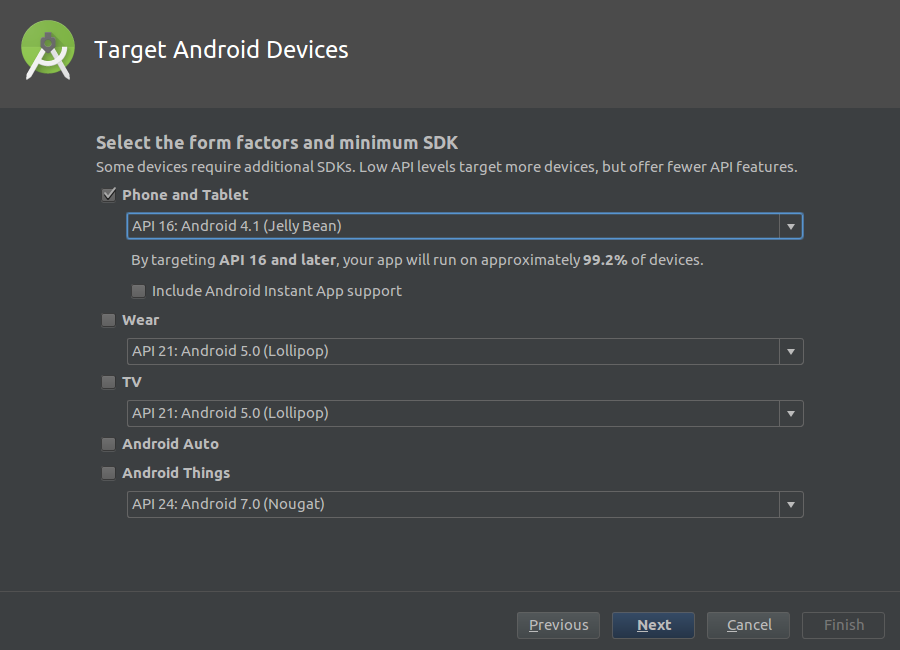Go to the Next wizard step

[x=653, y=625]
